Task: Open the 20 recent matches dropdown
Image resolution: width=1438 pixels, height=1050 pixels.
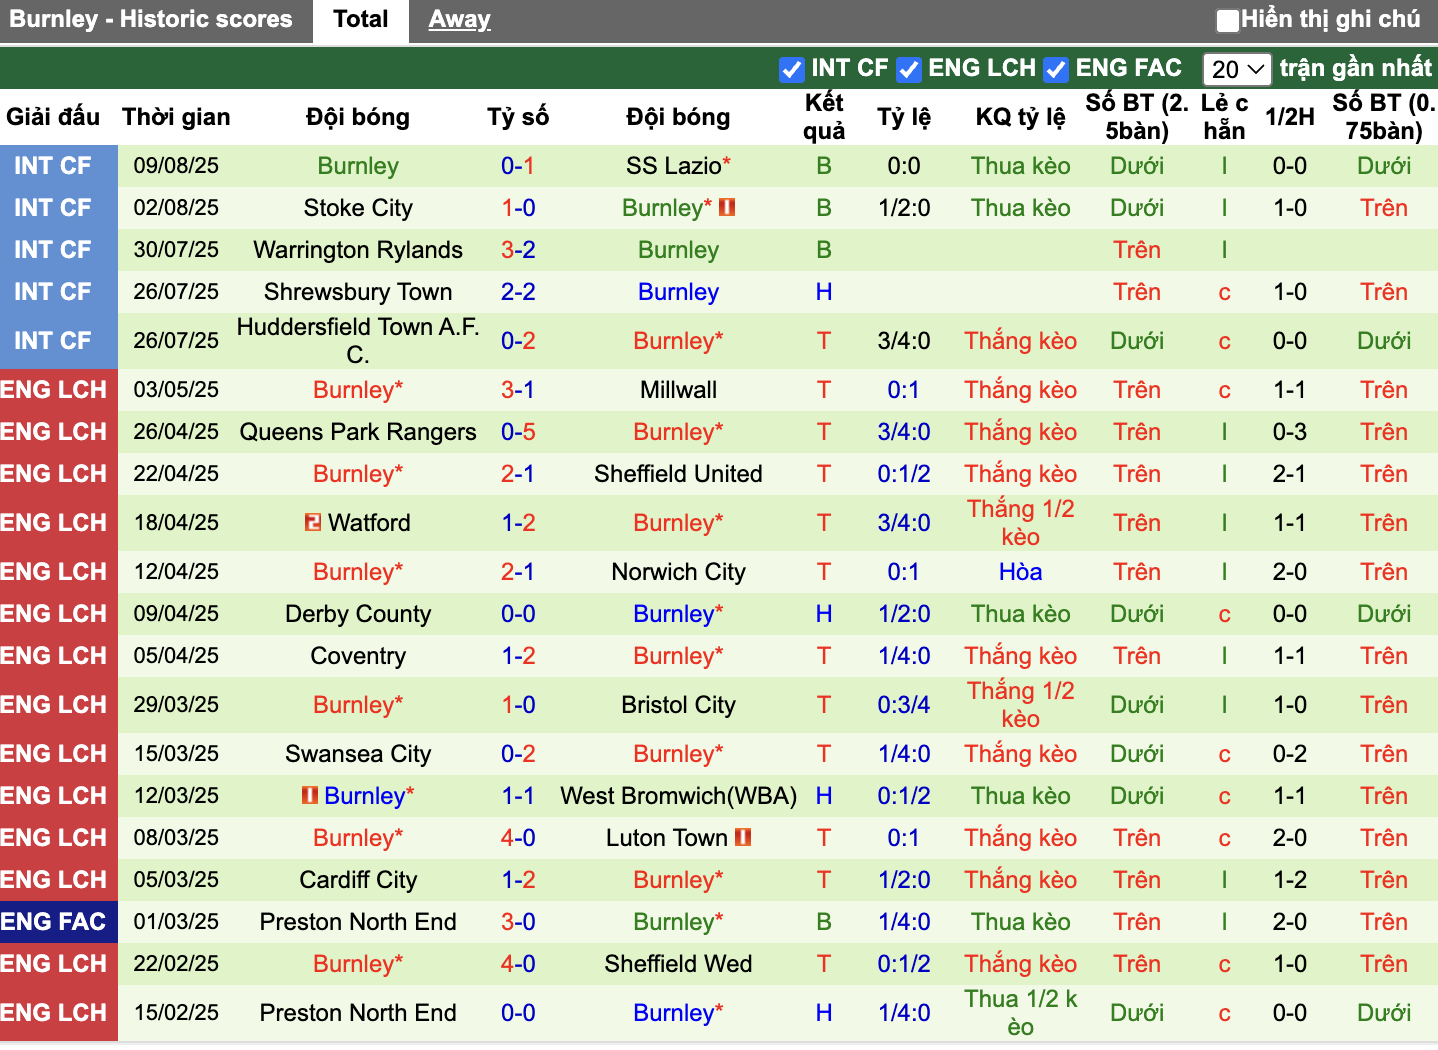Action: pyautogui.click(x=1237, y=69)
